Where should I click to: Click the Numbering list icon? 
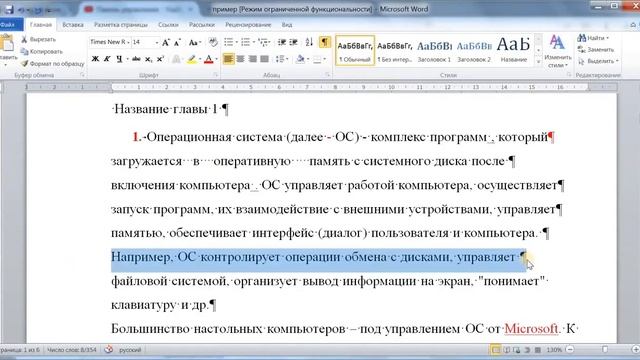pos(247,42)
